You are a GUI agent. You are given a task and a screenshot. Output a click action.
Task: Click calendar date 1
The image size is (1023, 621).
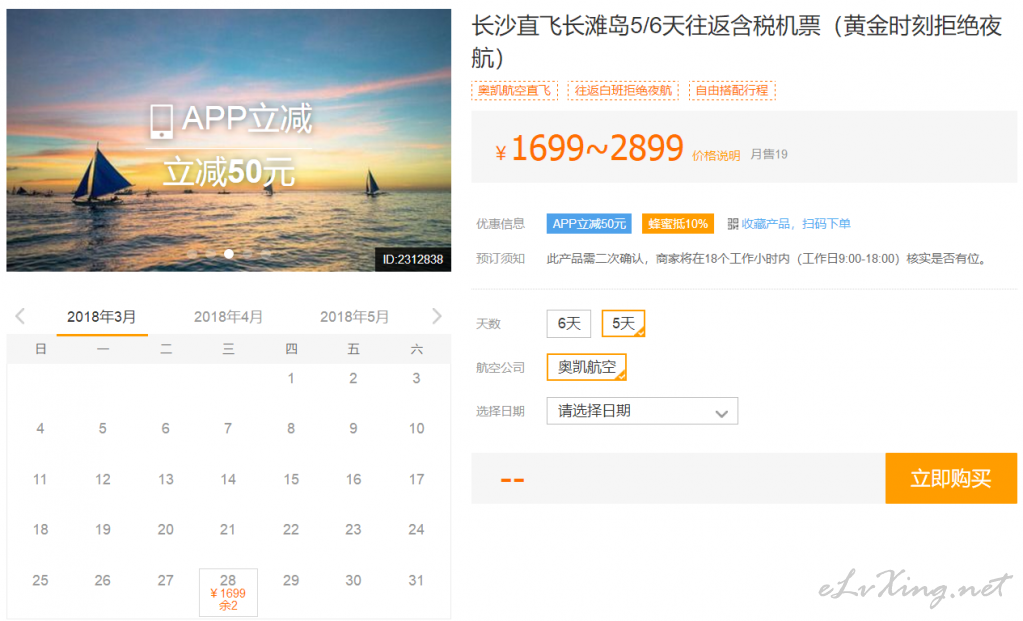[291, 378]
